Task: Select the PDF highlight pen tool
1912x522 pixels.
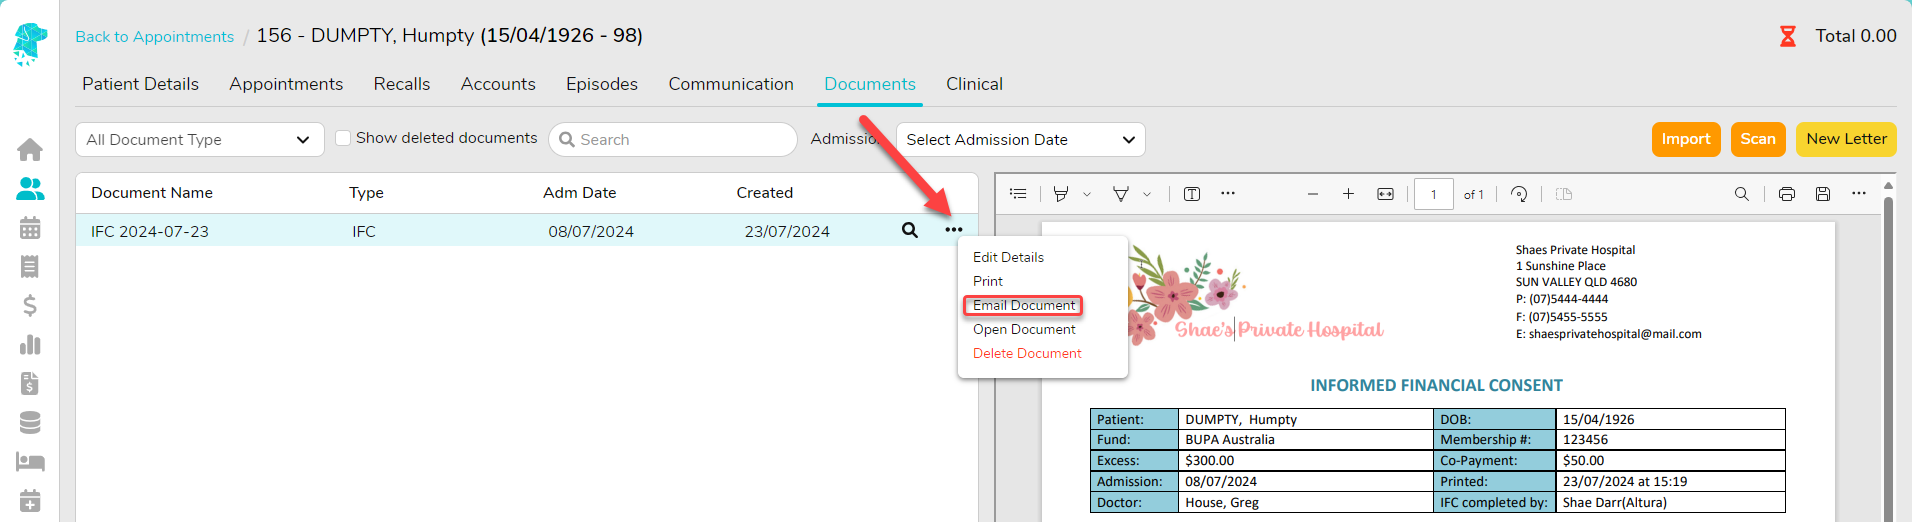Action: coord(1061,194)
